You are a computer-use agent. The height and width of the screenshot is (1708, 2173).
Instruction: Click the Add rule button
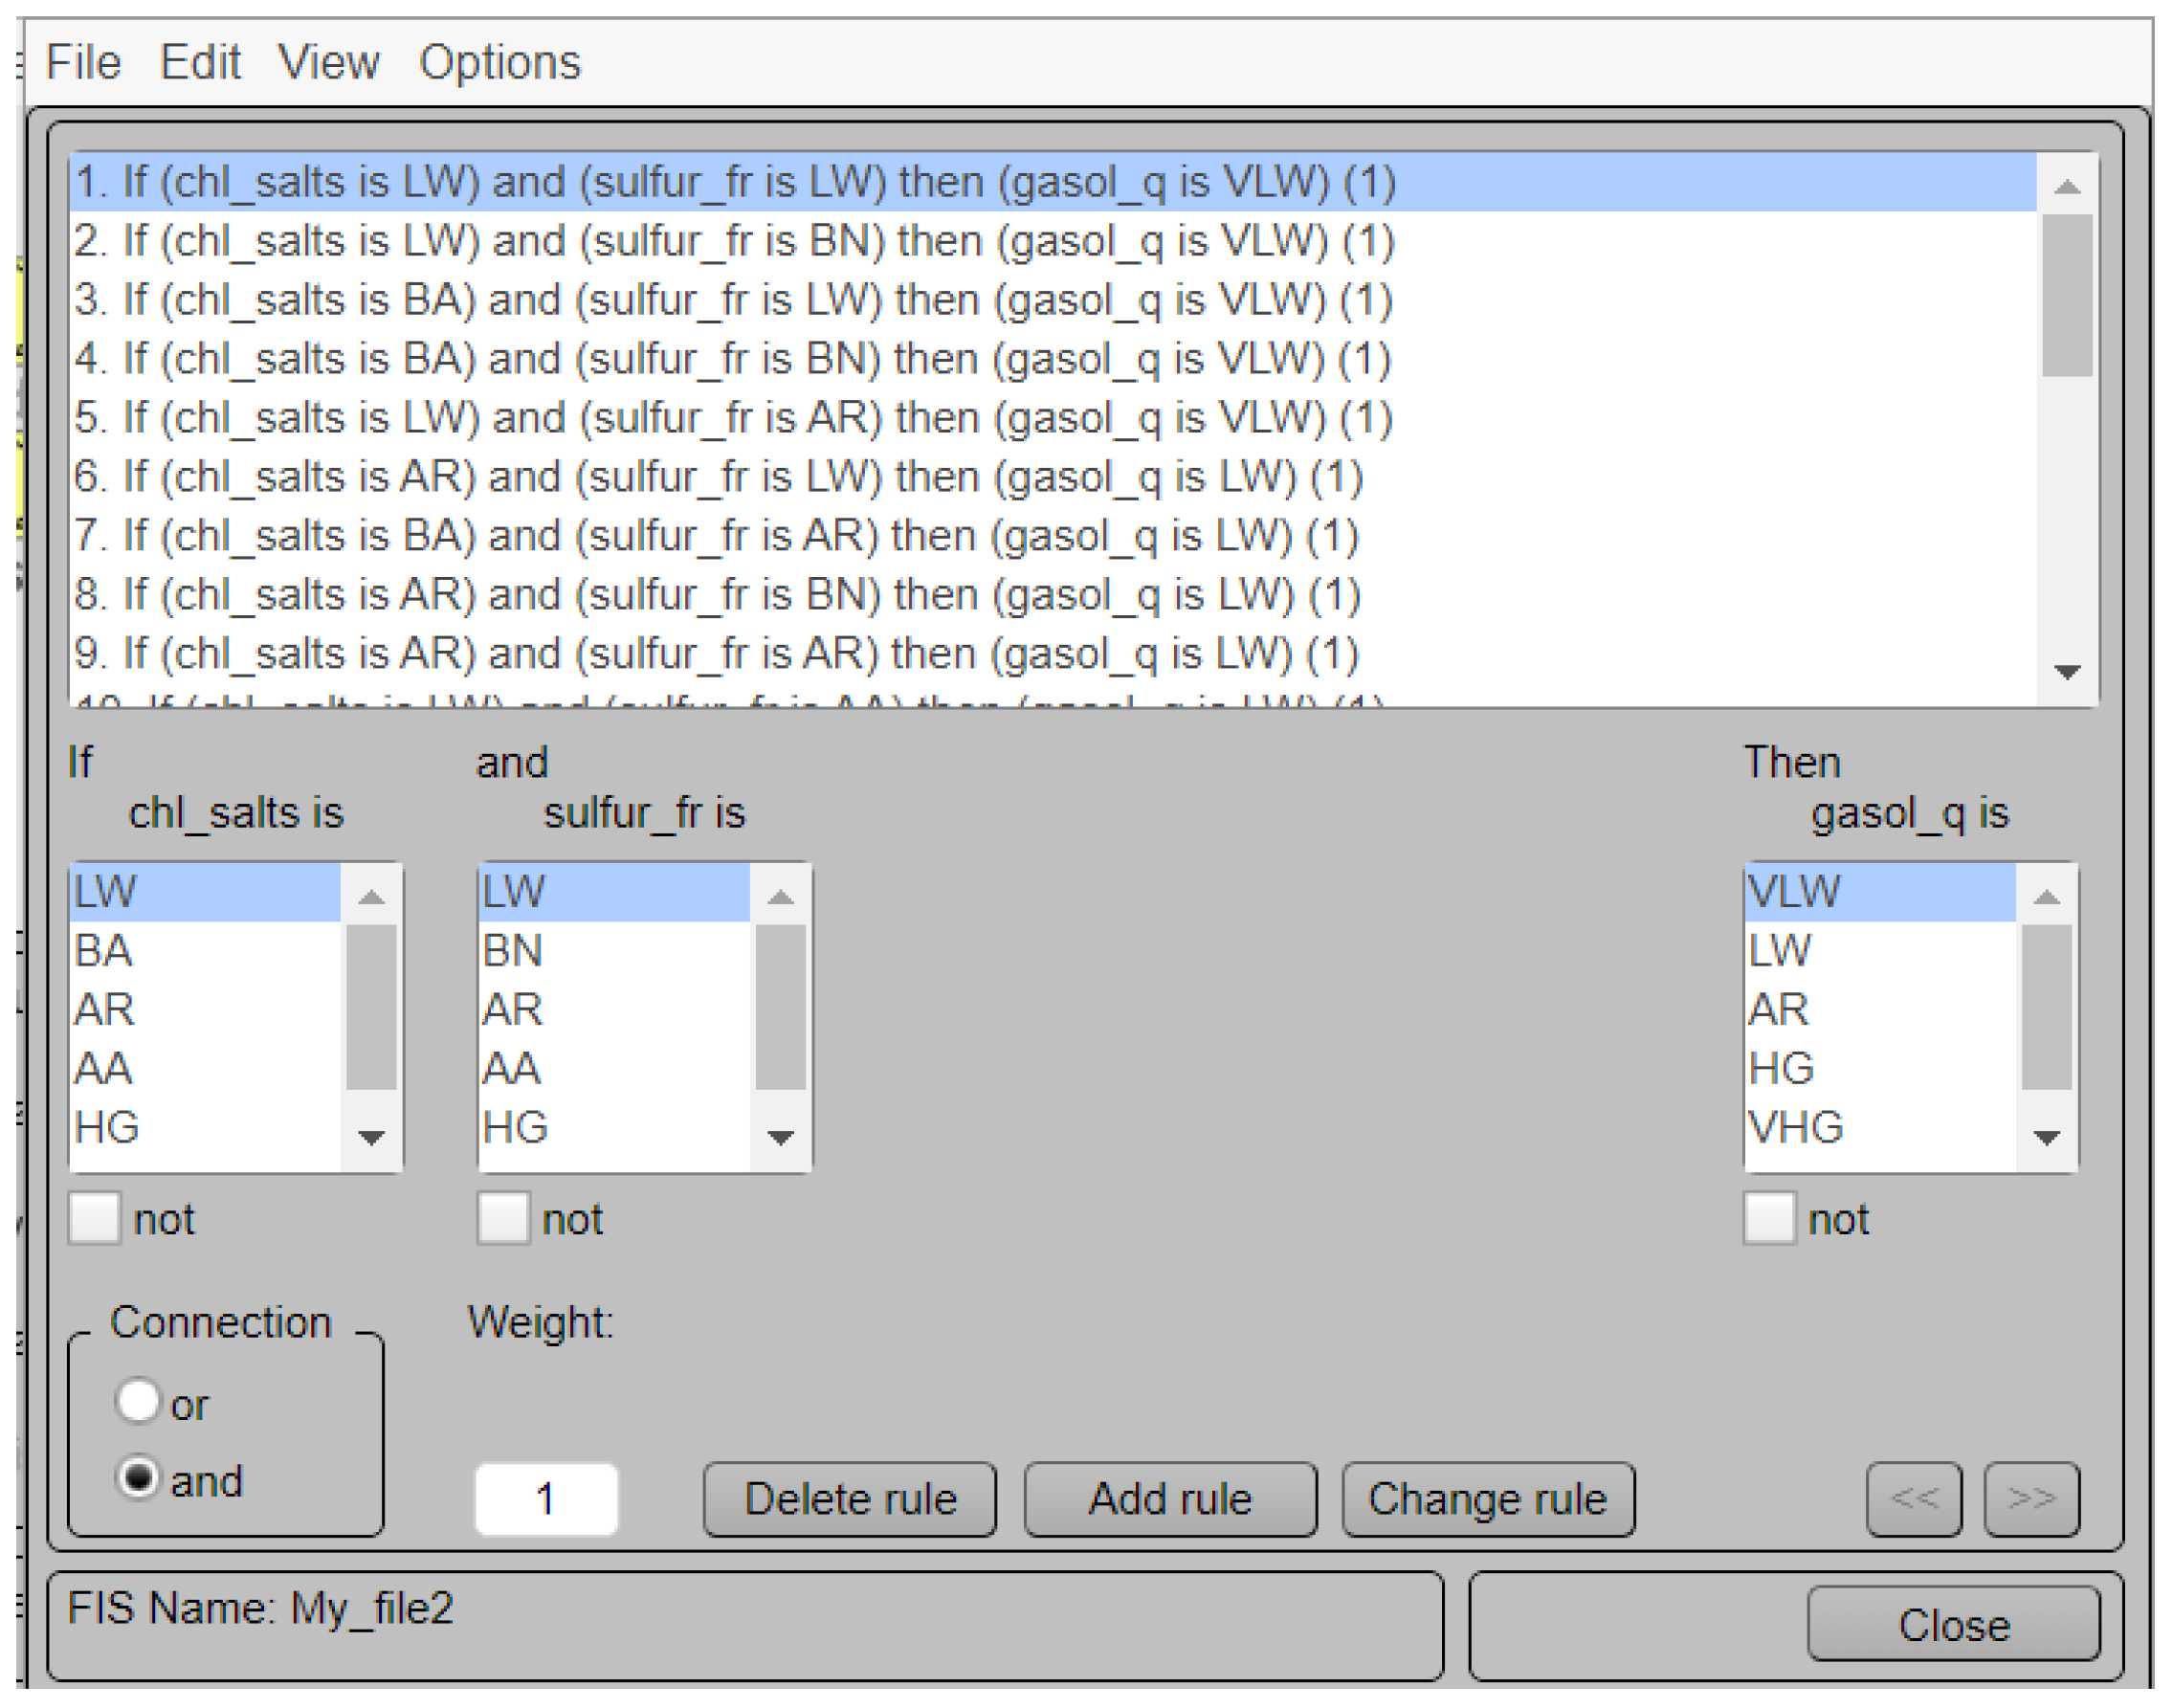tap(1170, 1499)
